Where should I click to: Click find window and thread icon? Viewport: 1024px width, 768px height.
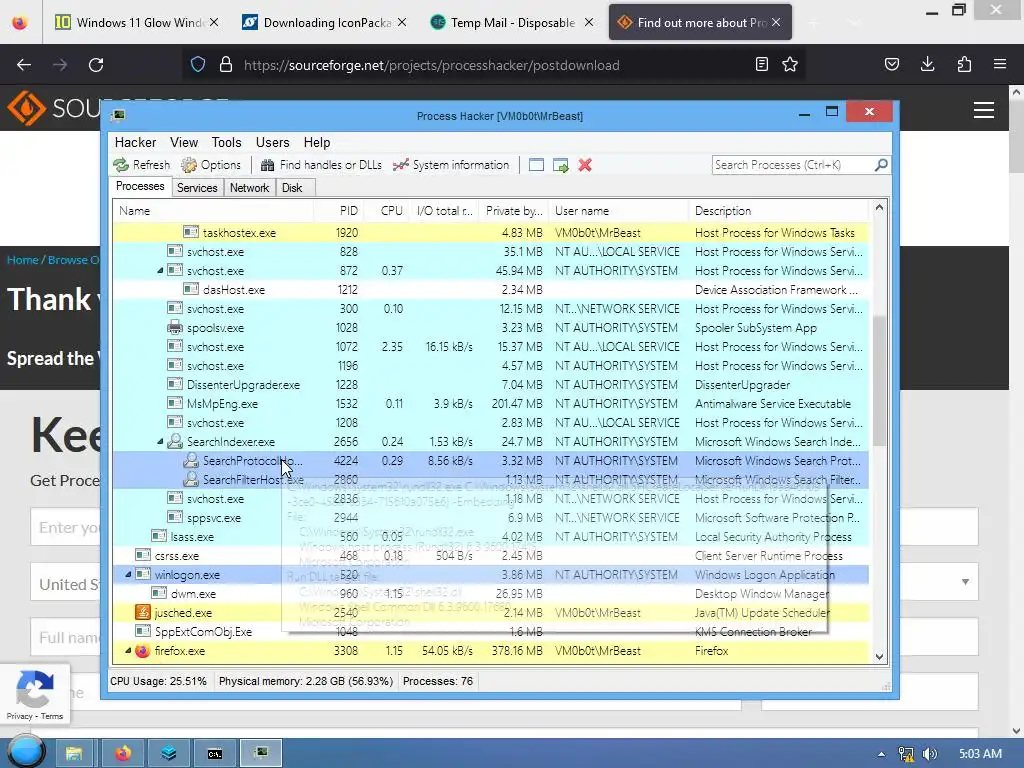coord(560,165)
